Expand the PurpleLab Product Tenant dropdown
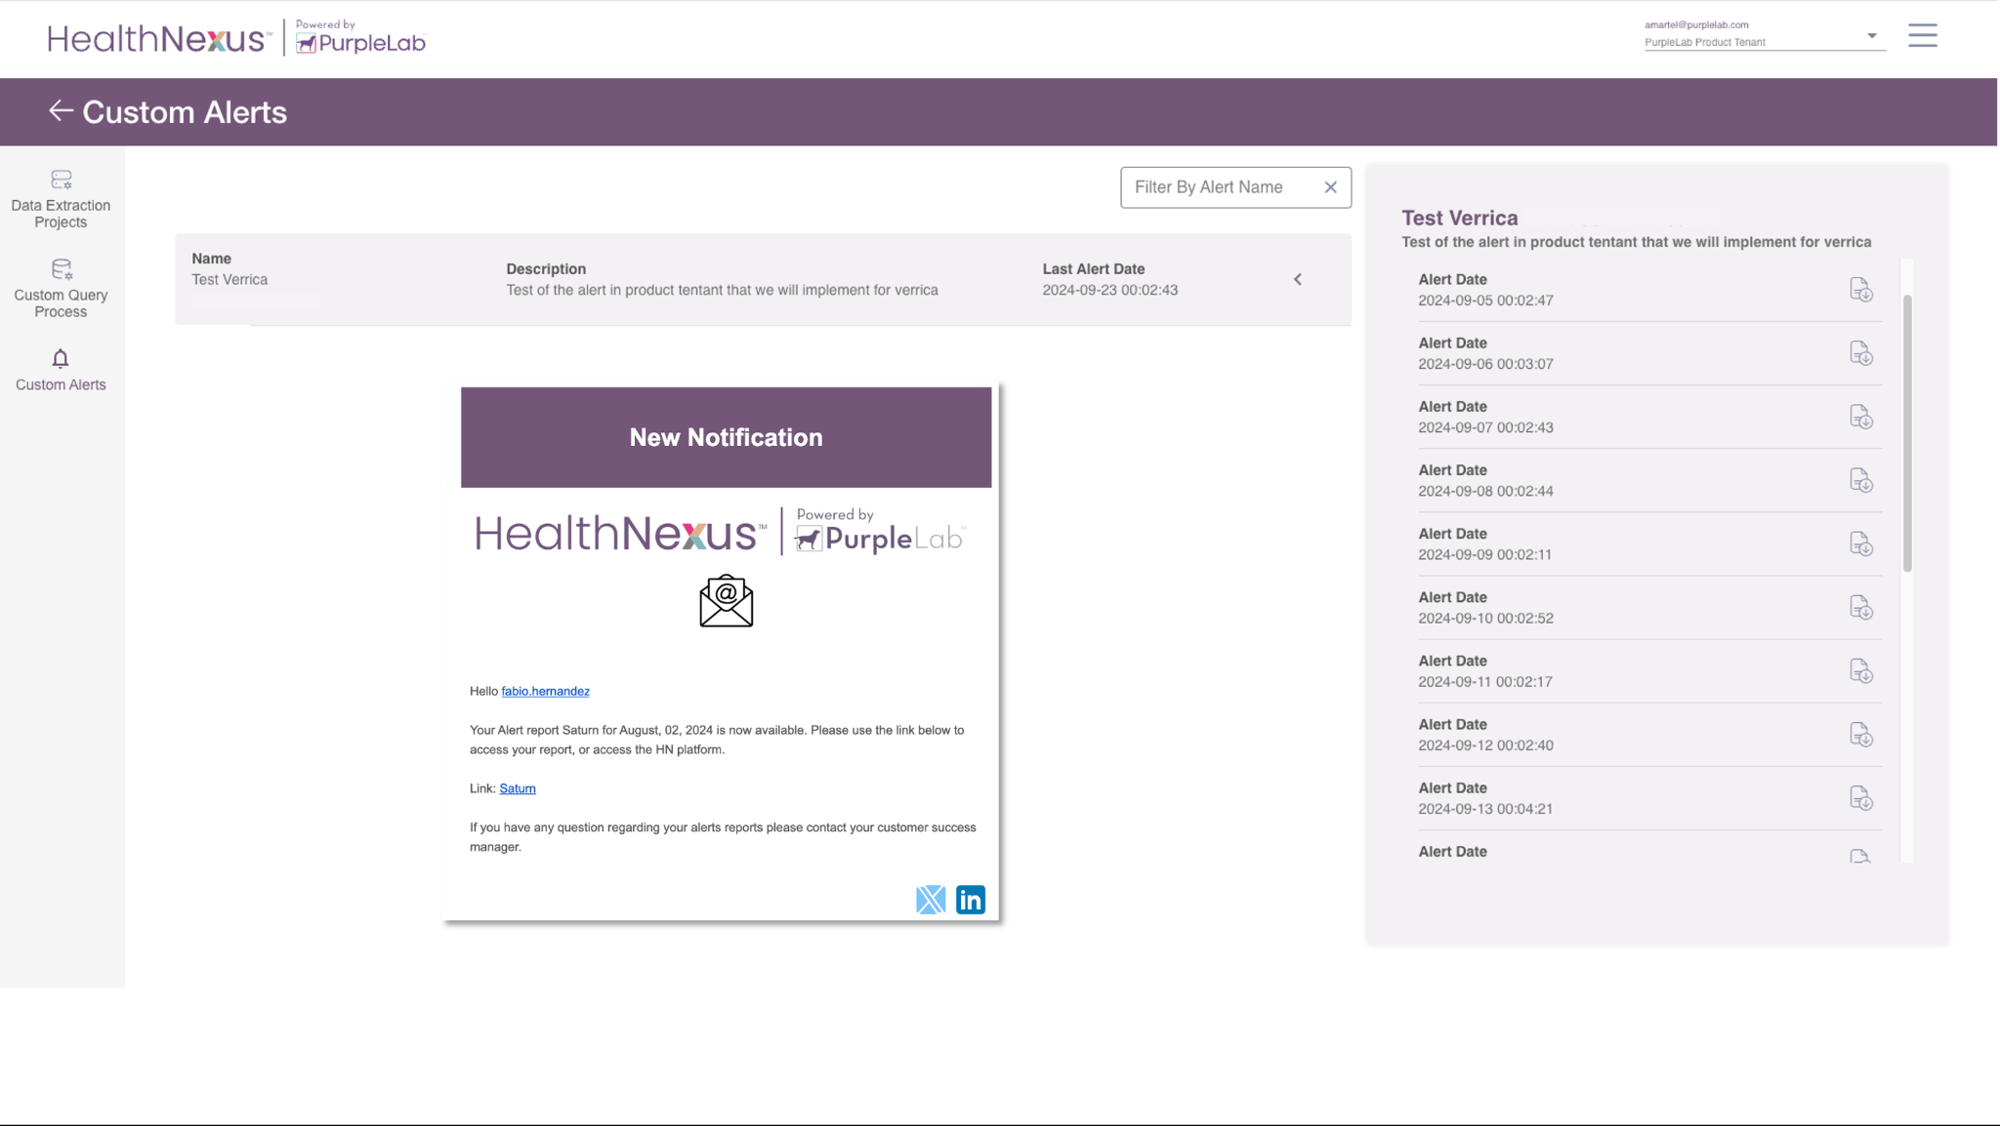 coord(1871,36)
